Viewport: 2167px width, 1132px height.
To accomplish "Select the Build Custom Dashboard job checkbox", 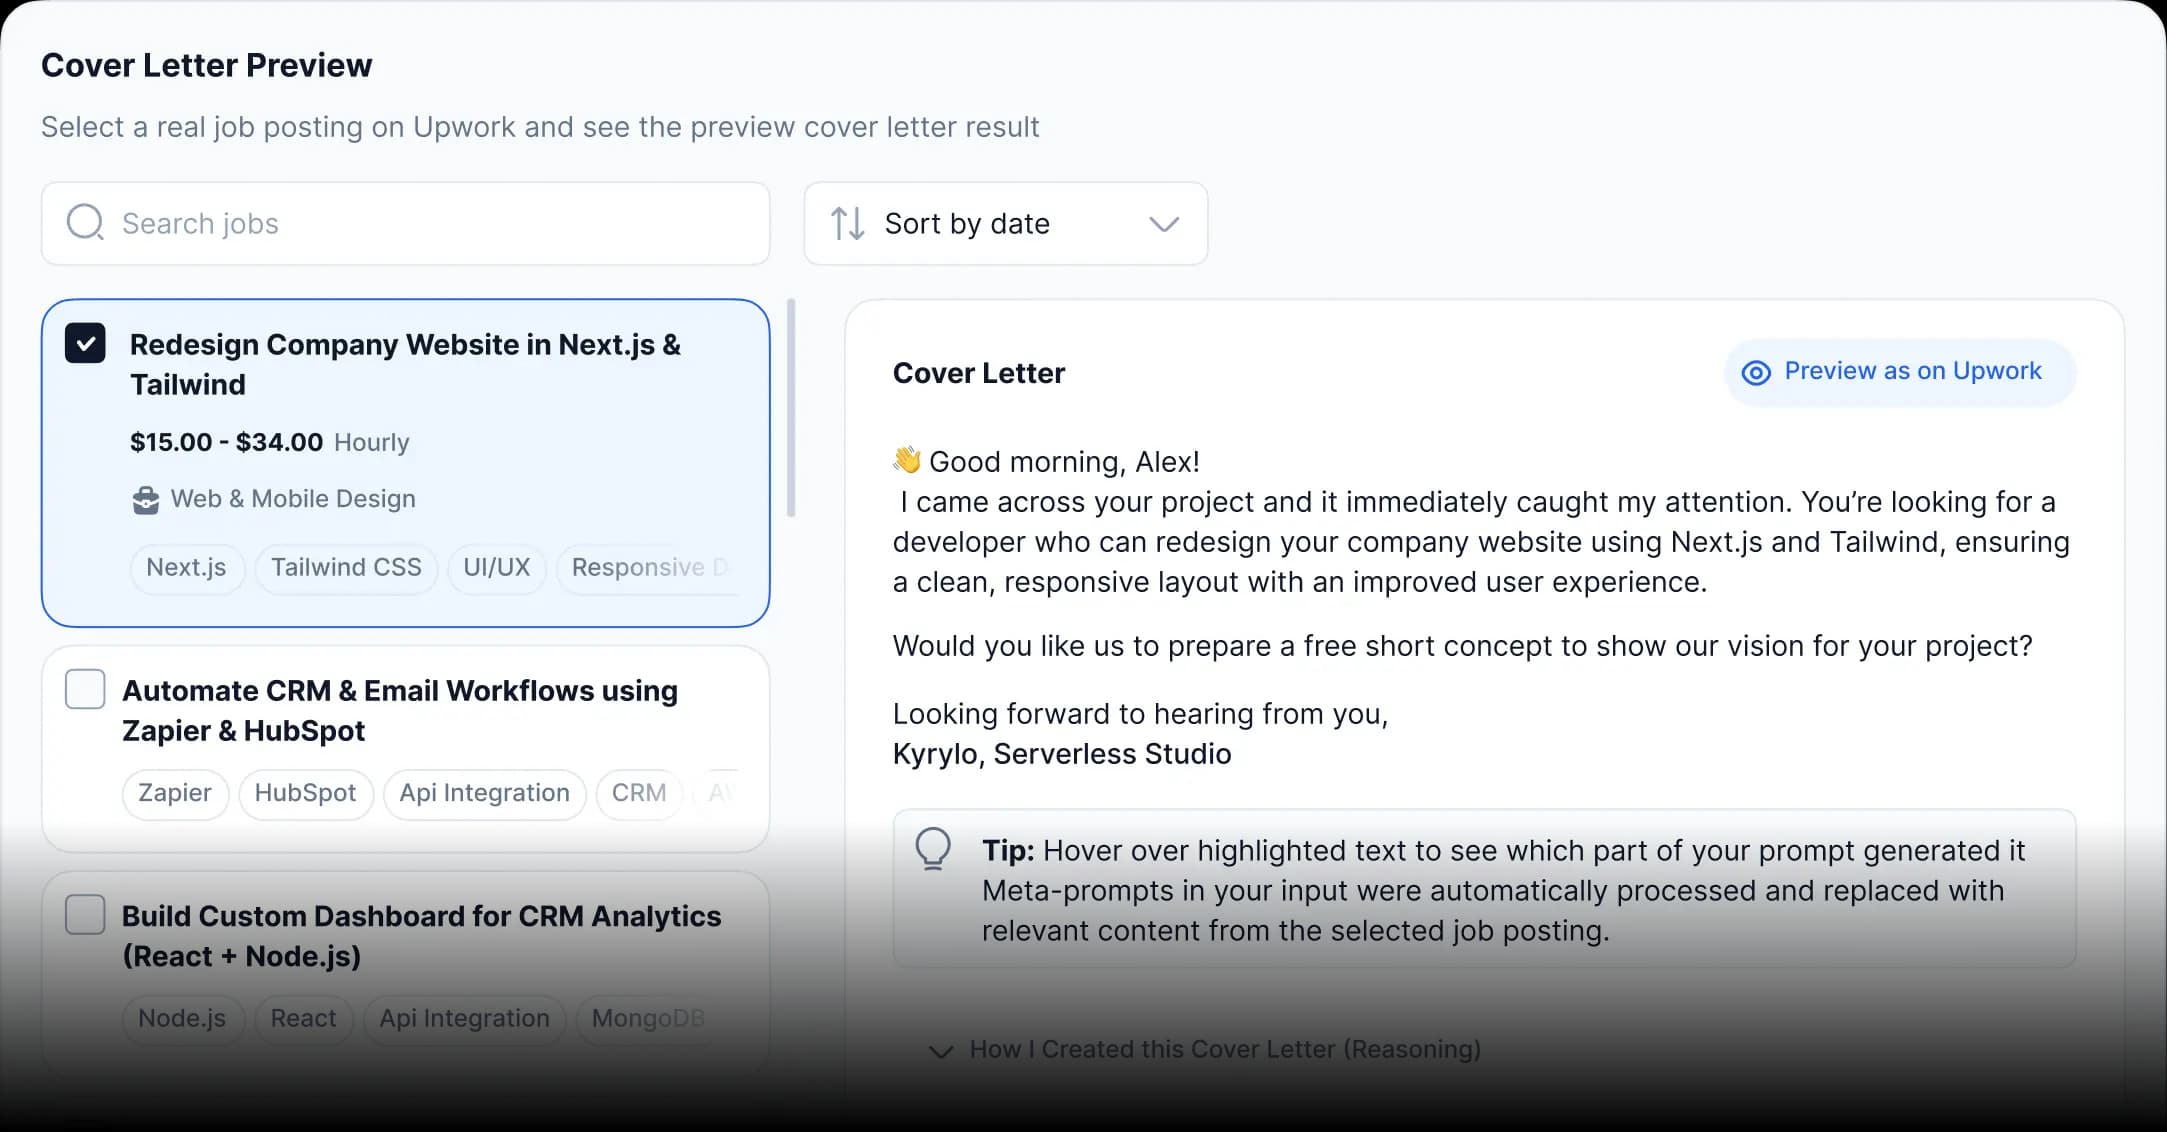I will click(x=85, y=915).
